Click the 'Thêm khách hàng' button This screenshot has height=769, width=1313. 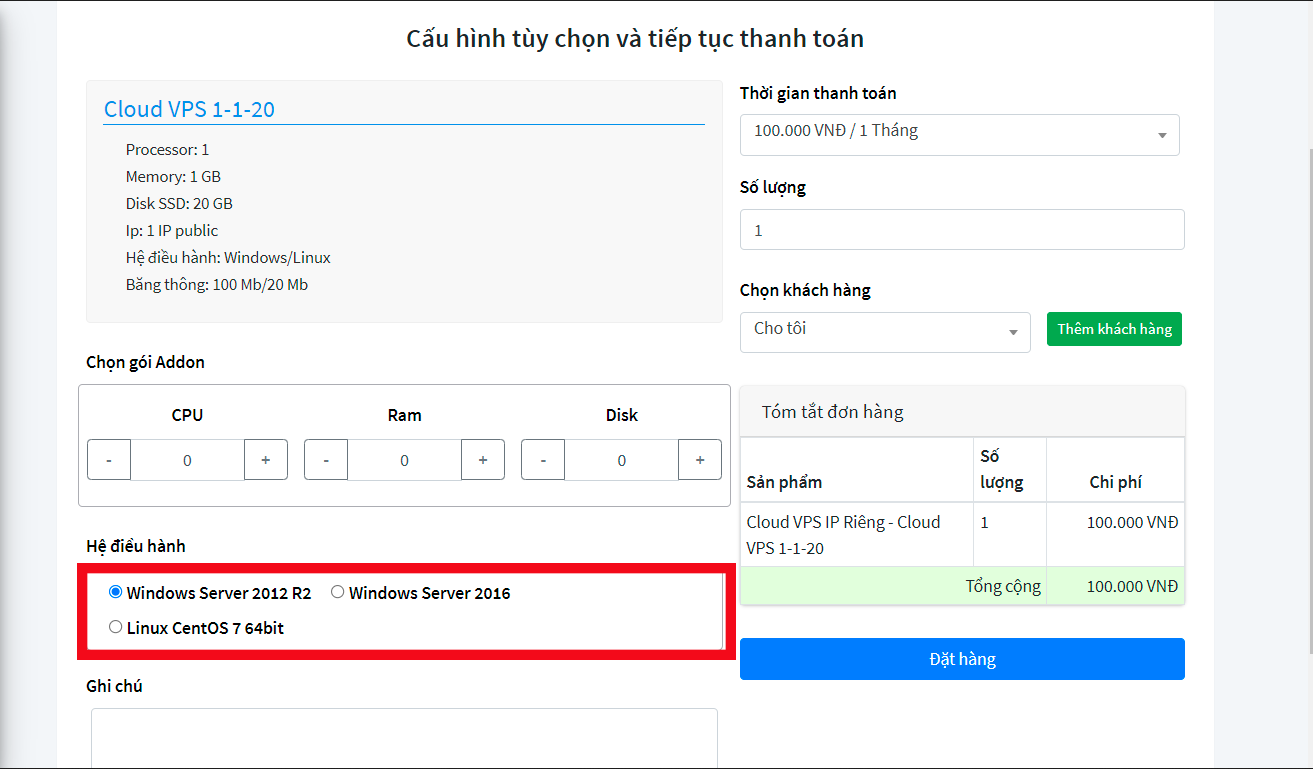pyautogui.click(x=1114, y=329)
